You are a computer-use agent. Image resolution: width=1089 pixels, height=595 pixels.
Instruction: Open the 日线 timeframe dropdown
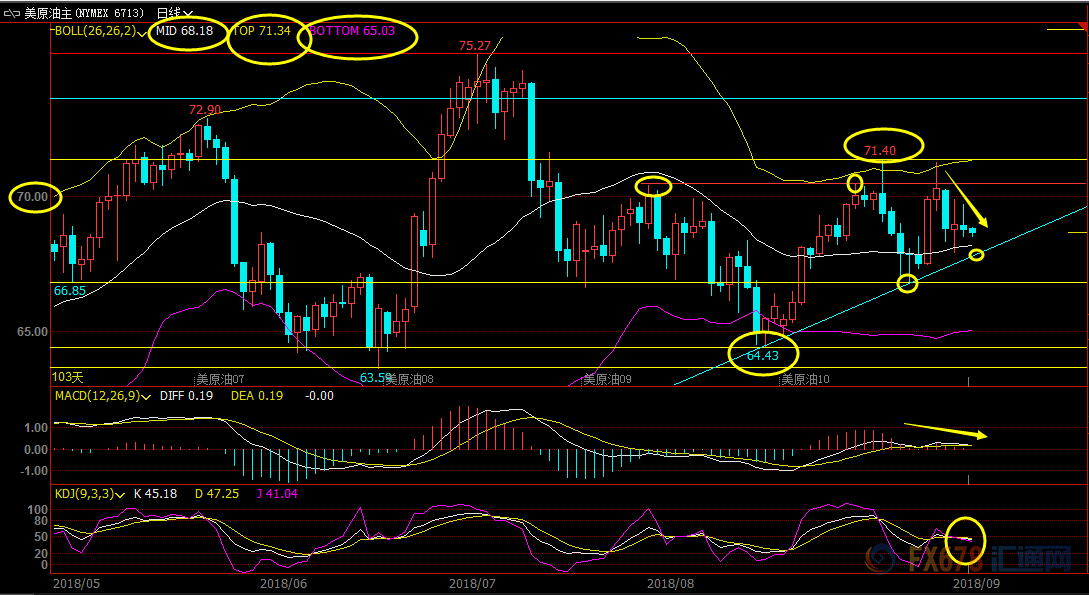(170, 13)
